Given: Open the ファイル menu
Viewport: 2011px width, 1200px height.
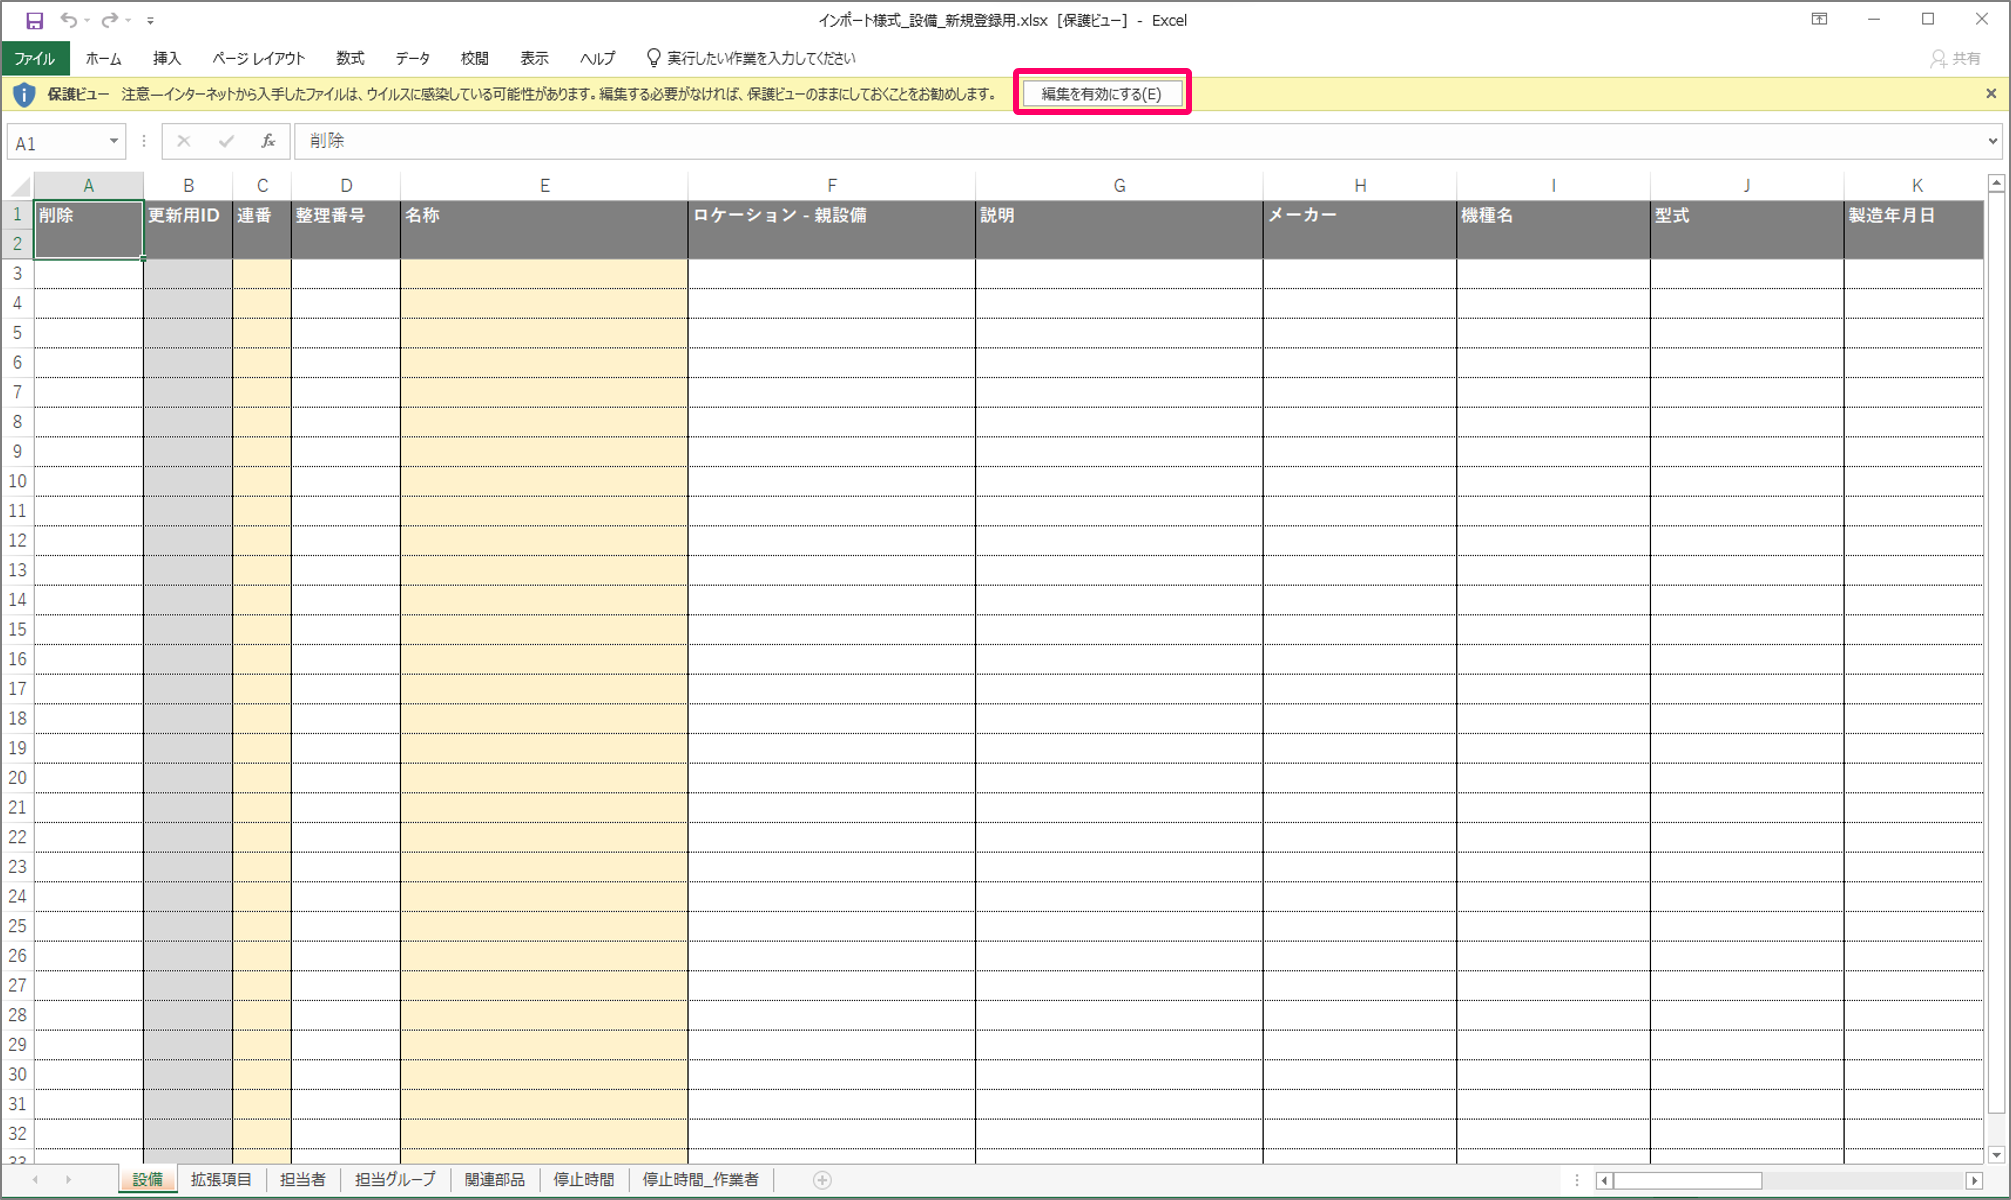Looking at the screenshot, I should [x=34, y=58].
